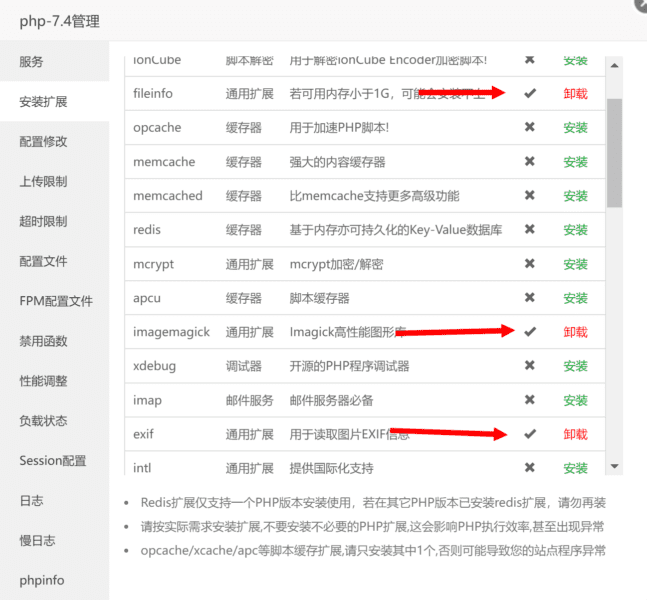Screen dimensions: 647x600
Task: Click the redis not-installed X icon
Action: click(529, 229)
